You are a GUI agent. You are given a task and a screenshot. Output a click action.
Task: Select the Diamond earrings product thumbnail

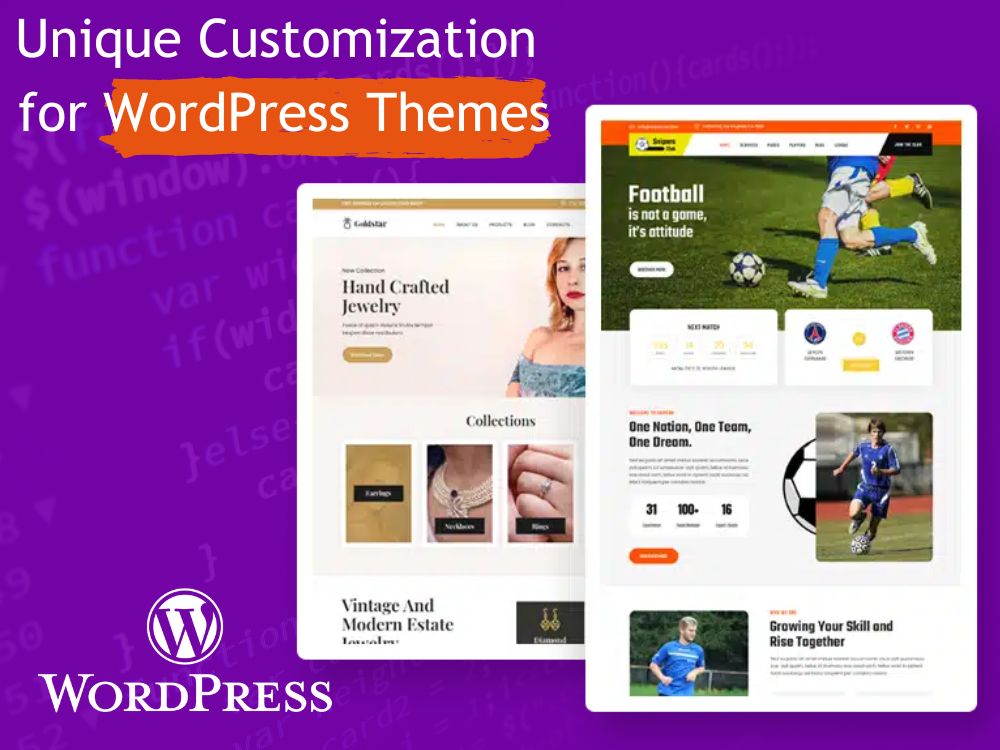coord(550,622)
